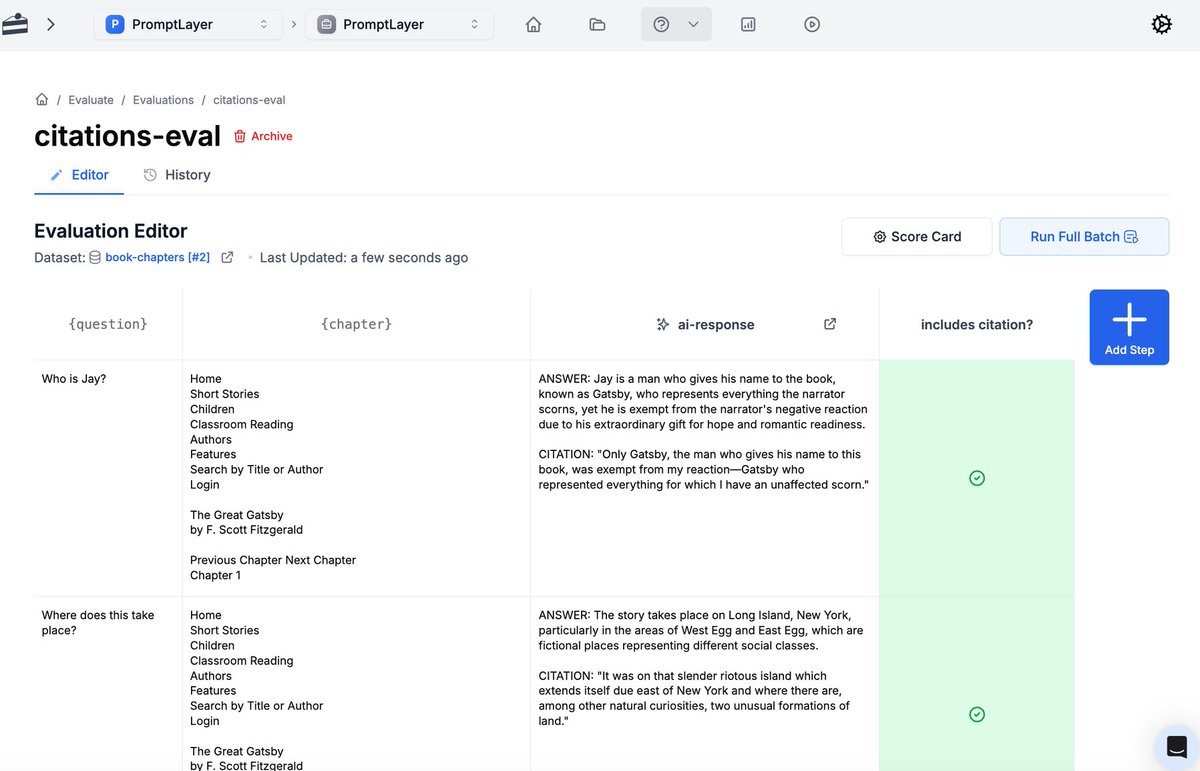
Task: Open the Score Card
Action: (917, 237)
